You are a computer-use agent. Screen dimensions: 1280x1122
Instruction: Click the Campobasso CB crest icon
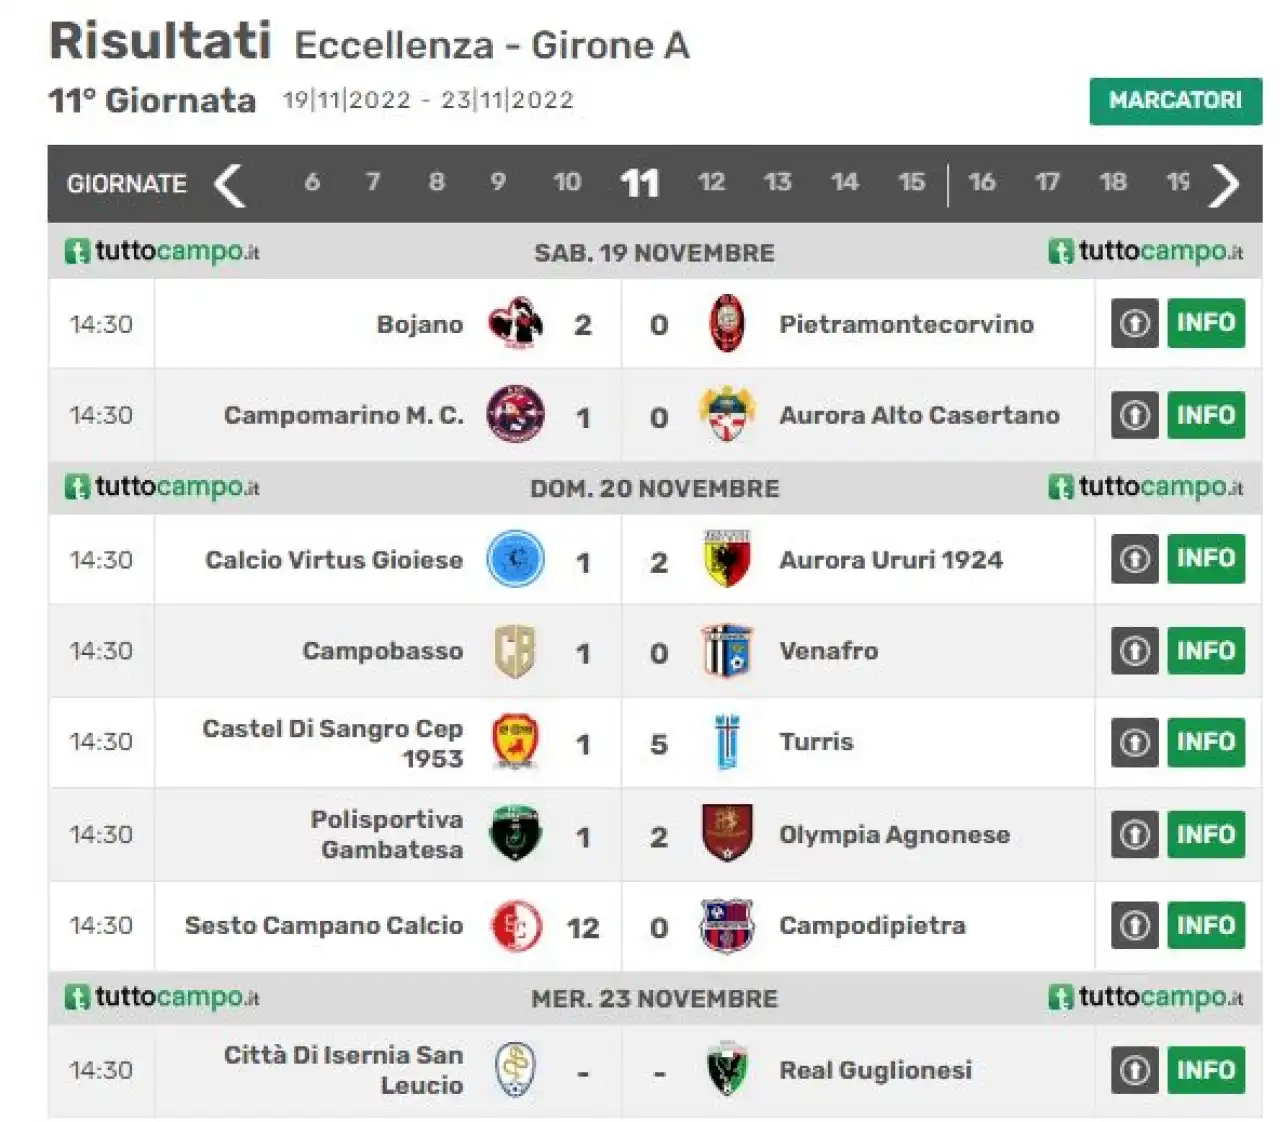(515, 651)
